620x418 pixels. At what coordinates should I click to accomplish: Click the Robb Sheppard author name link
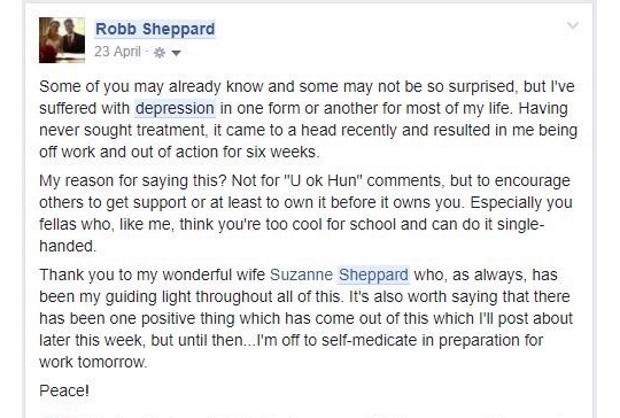coord(155,29)
